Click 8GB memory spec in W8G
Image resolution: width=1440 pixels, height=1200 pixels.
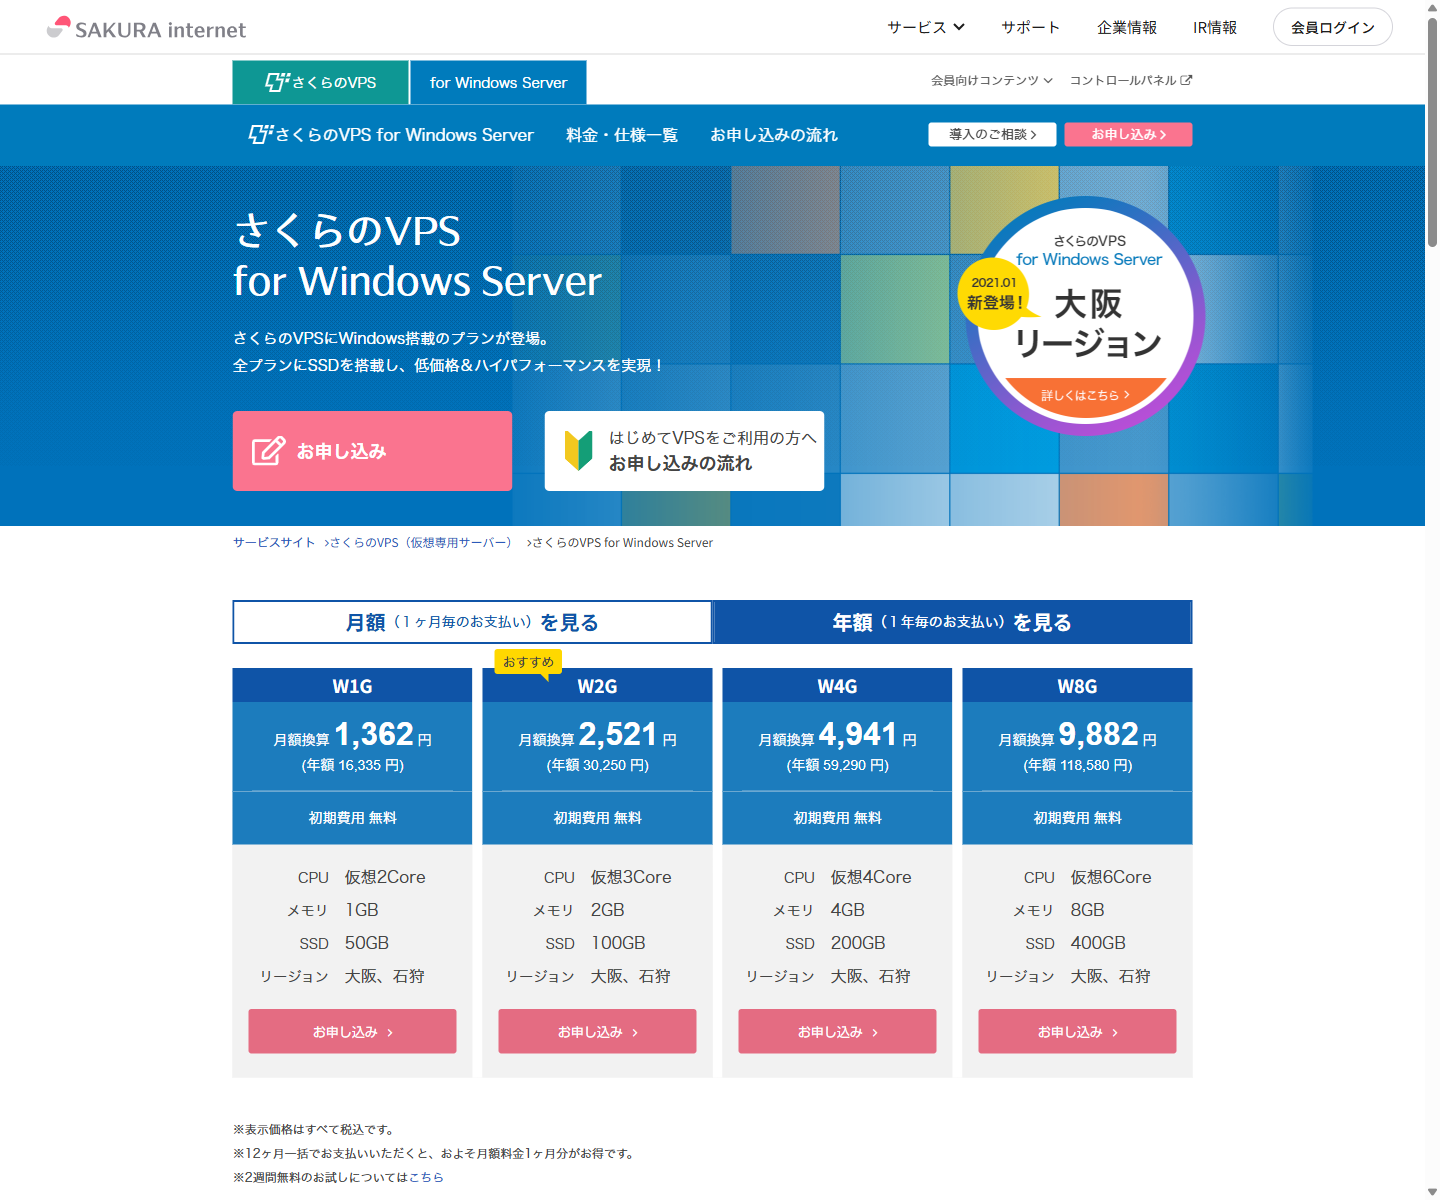pyautogui.click(x=1087, y=910)
